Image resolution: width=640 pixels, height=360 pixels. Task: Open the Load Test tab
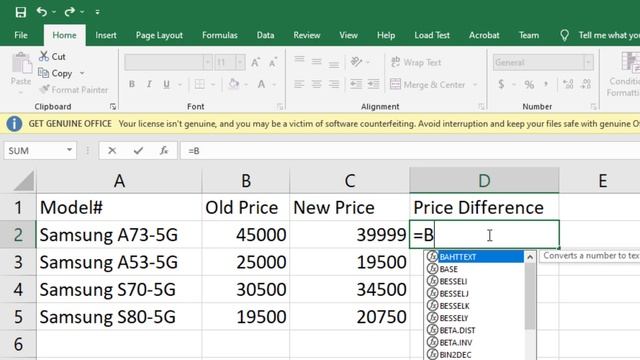pyautogui.click(x=432, y=35)
